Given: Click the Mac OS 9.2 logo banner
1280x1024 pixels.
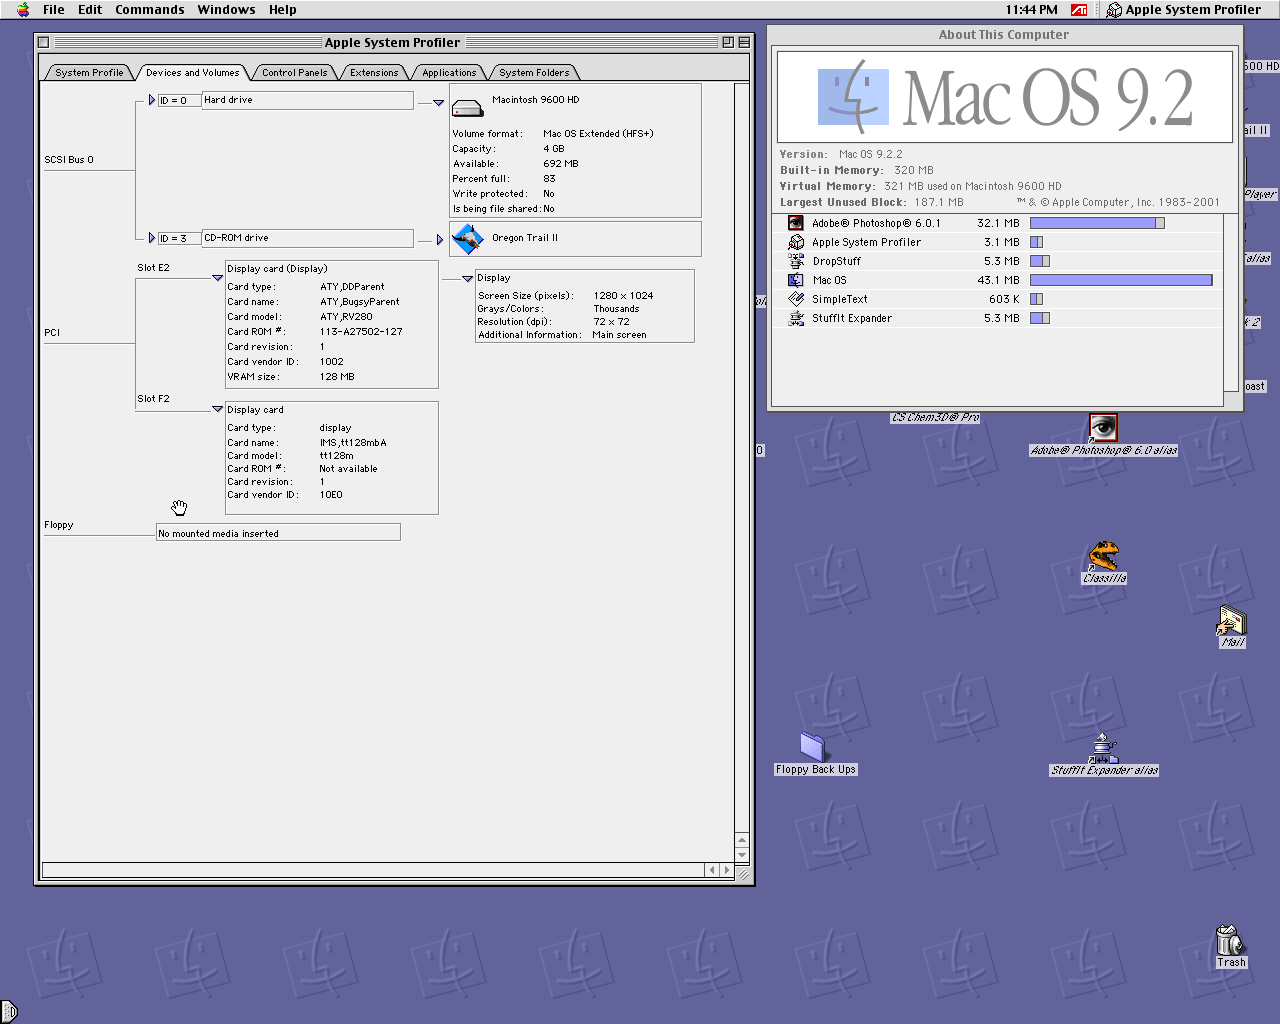Looking at the screenshot, I should (x=1004, y=97).
